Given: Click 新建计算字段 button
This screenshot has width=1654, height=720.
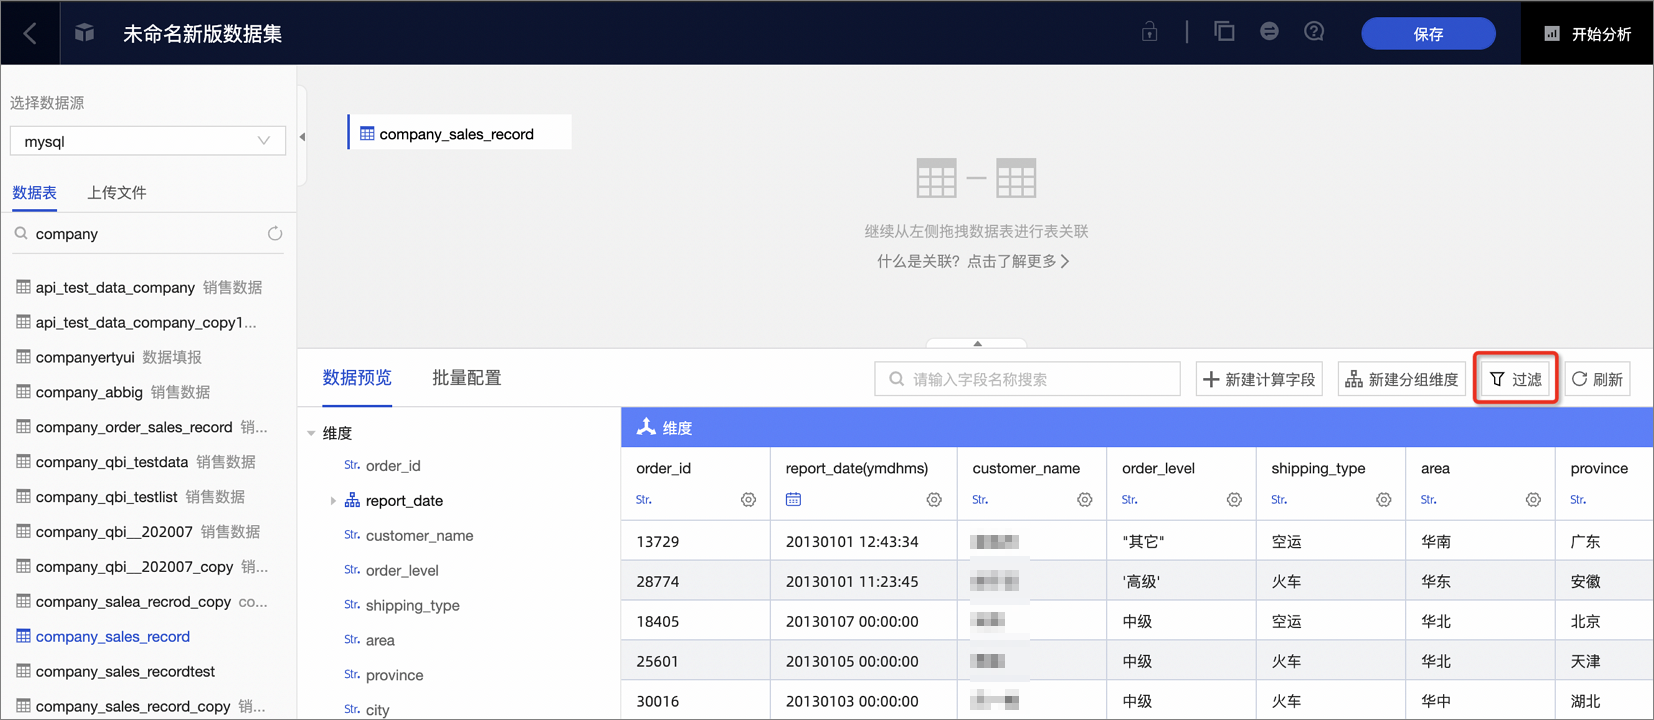Looking at the screenshot, I should (x=1259, y=379).
